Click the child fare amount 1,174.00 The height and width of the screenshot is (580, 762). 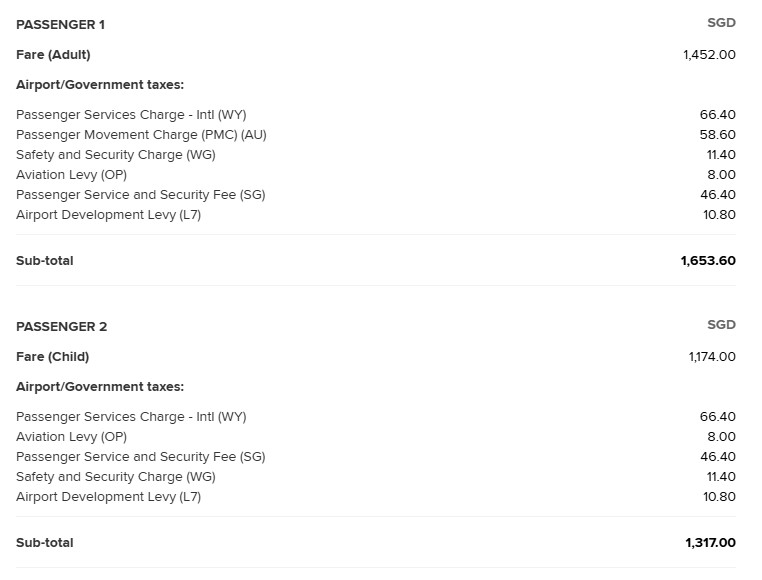pos(711,357)
